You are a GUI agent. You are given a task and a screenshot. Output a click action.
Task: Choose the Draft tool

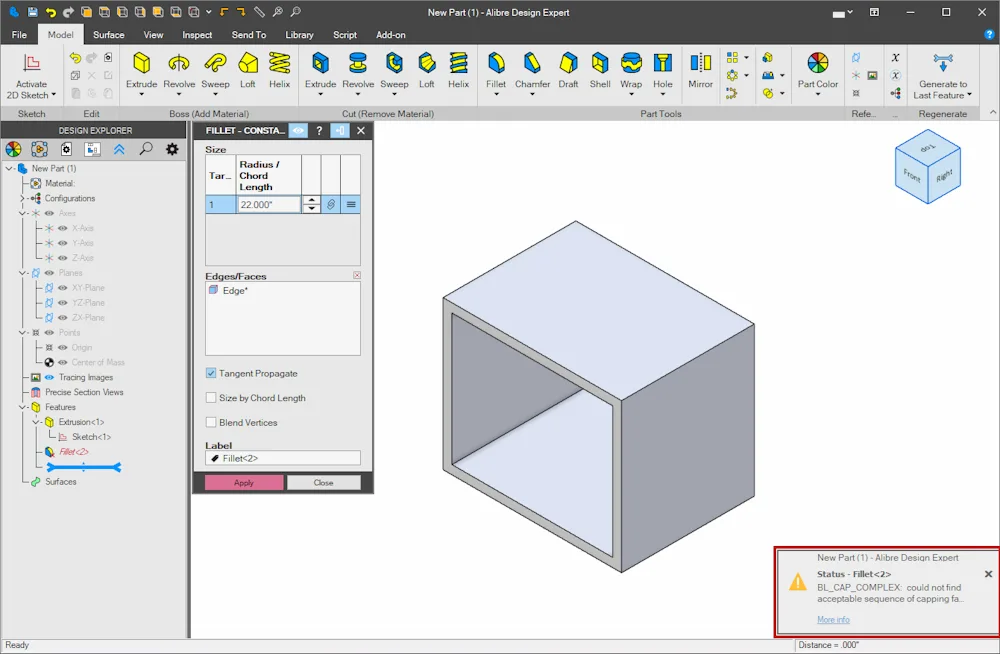tap(568, 70)
